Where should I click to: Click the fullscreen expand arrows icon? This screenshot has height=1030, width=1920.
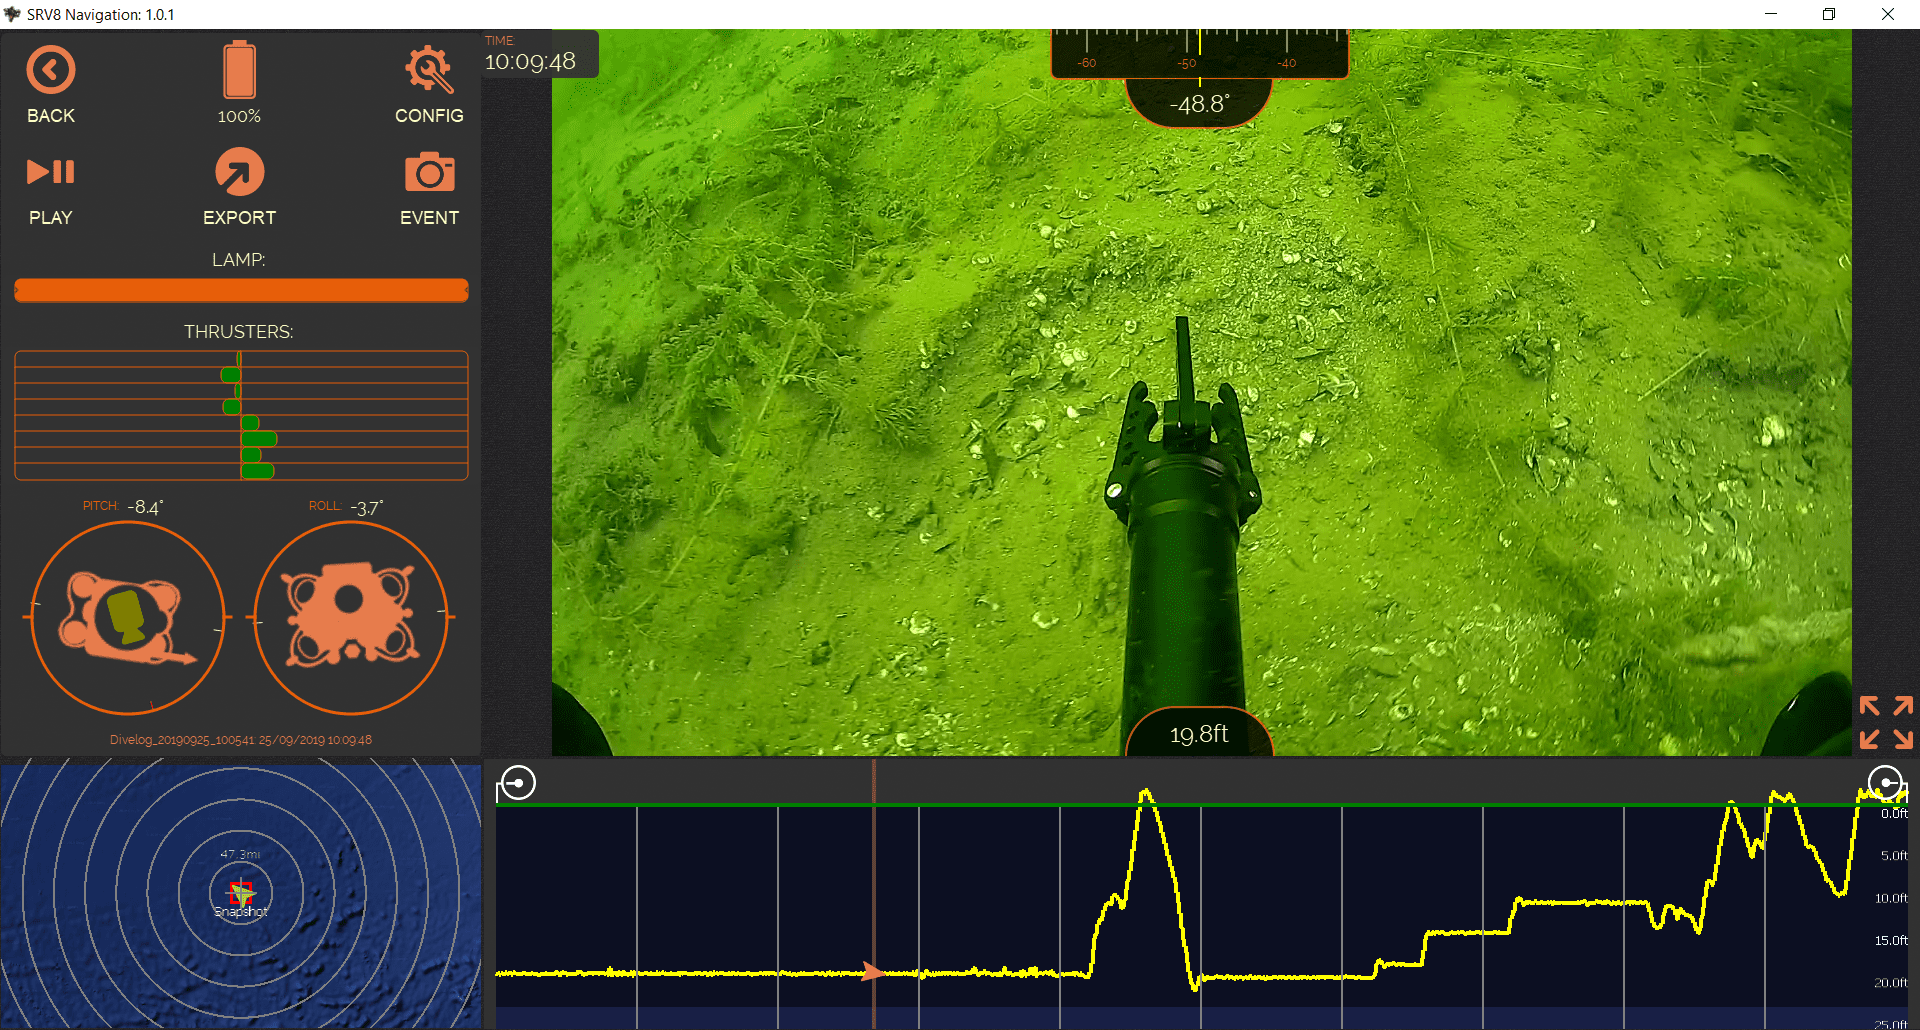tap(1886, 722)
